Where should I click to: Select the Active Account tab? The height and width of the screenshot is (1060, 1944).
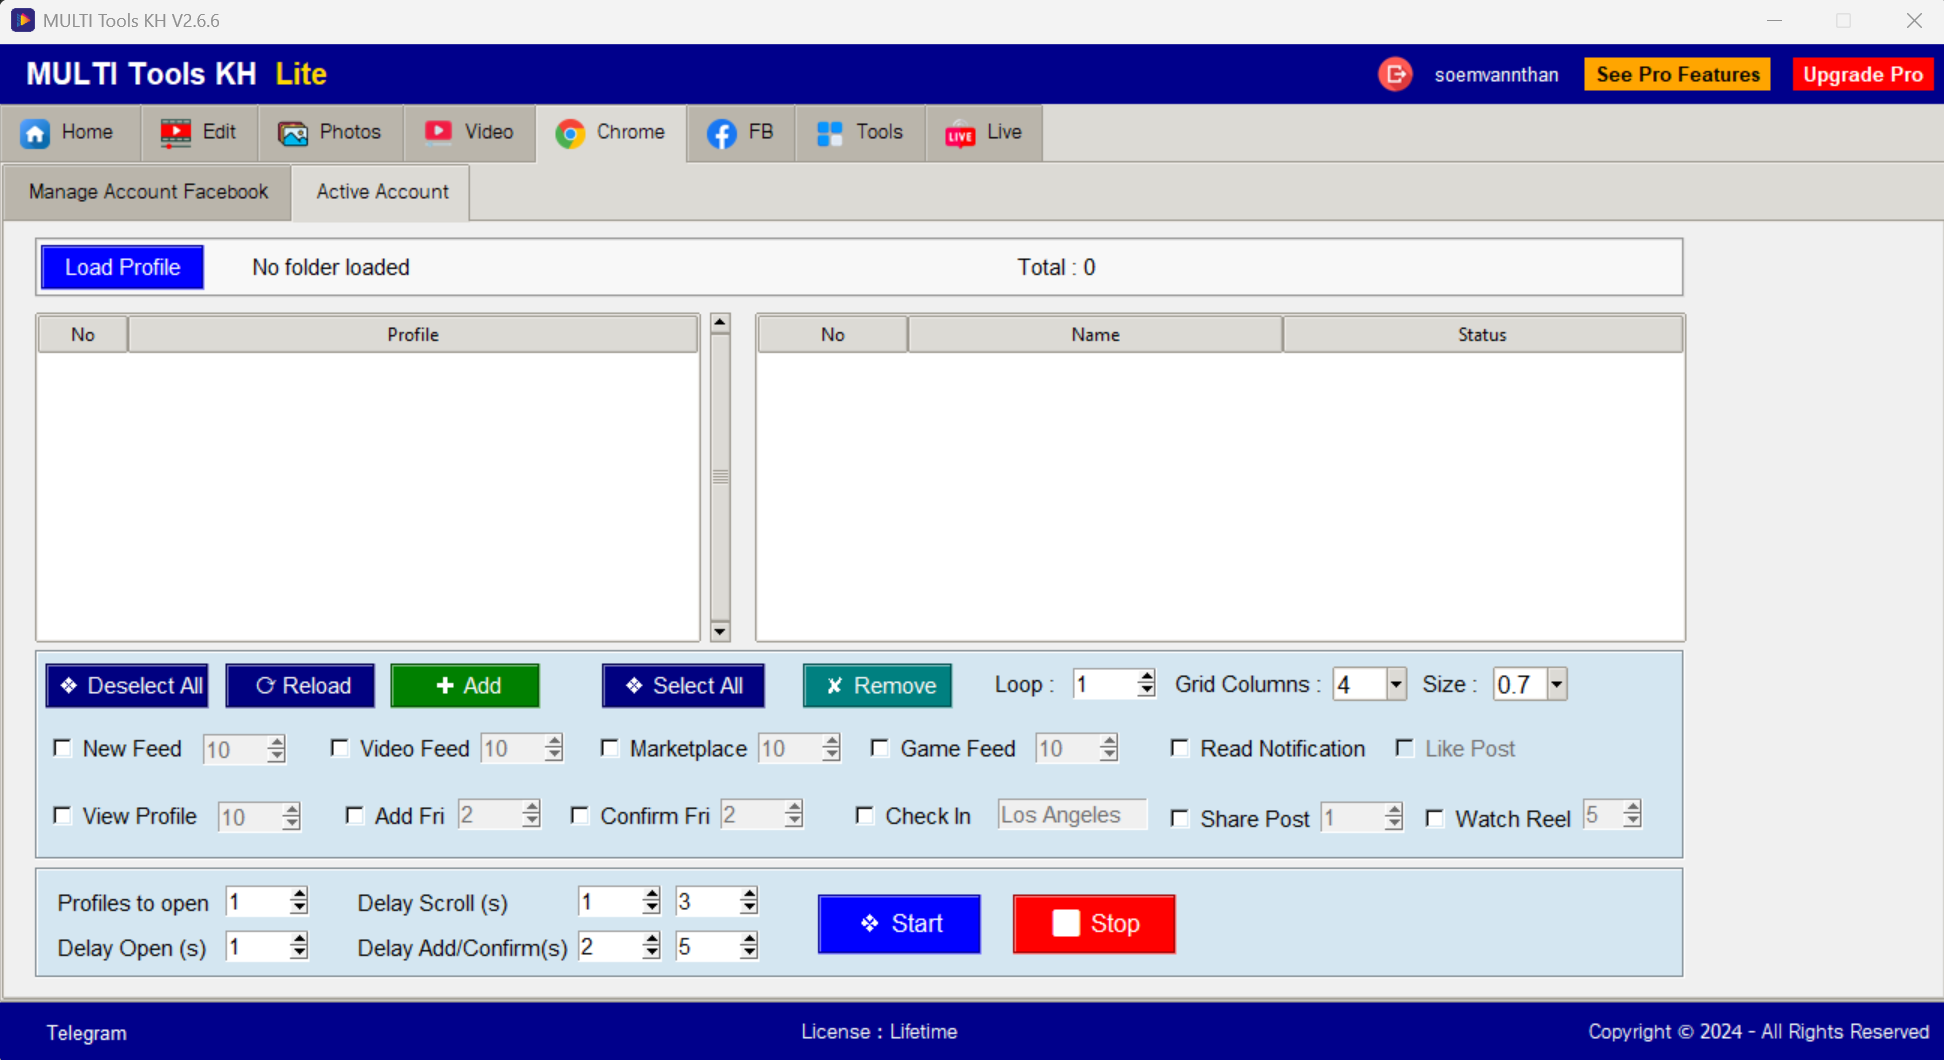(382, 192)
